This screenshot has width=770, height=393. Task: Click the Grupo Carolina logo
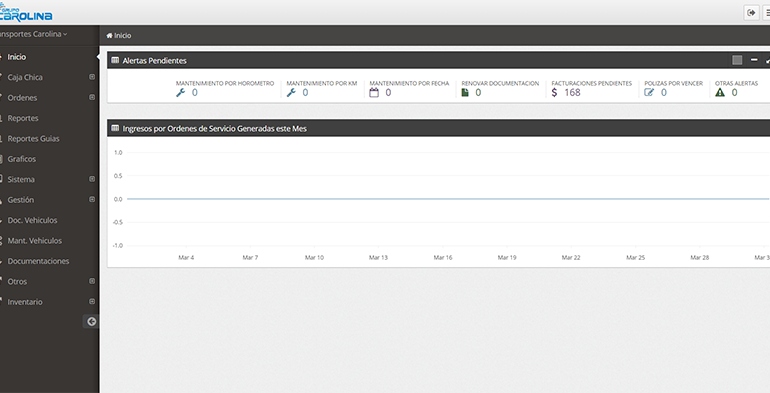coord(26,13)
